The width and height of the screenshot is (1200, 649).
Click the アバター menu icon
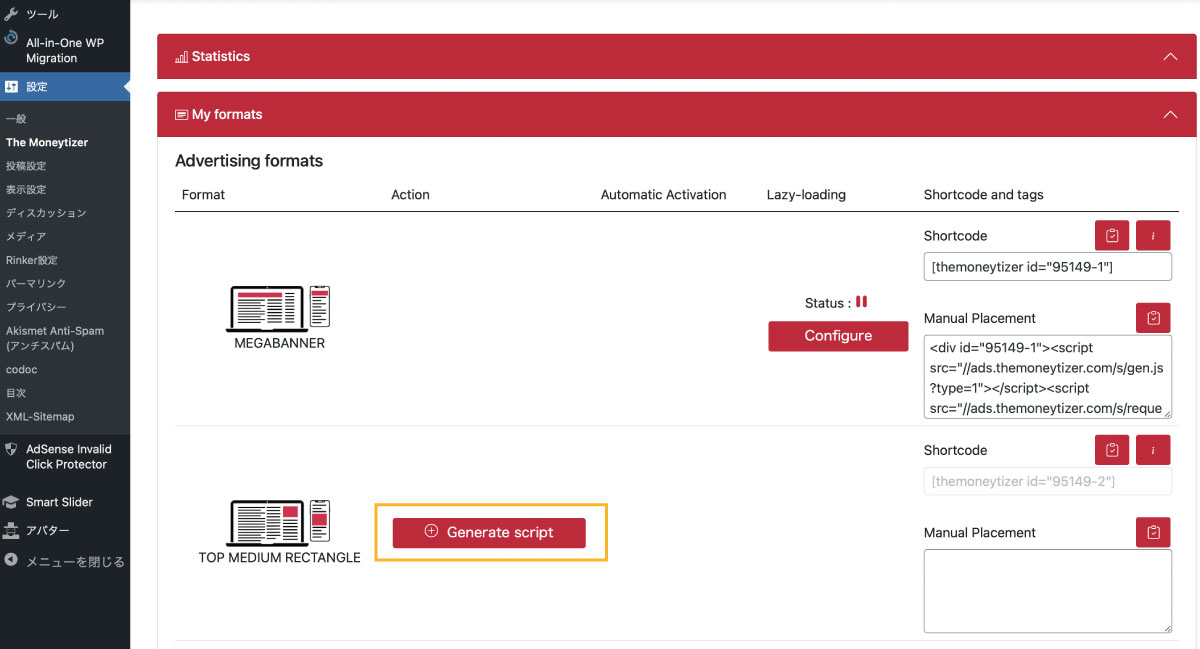coord(11,530)
